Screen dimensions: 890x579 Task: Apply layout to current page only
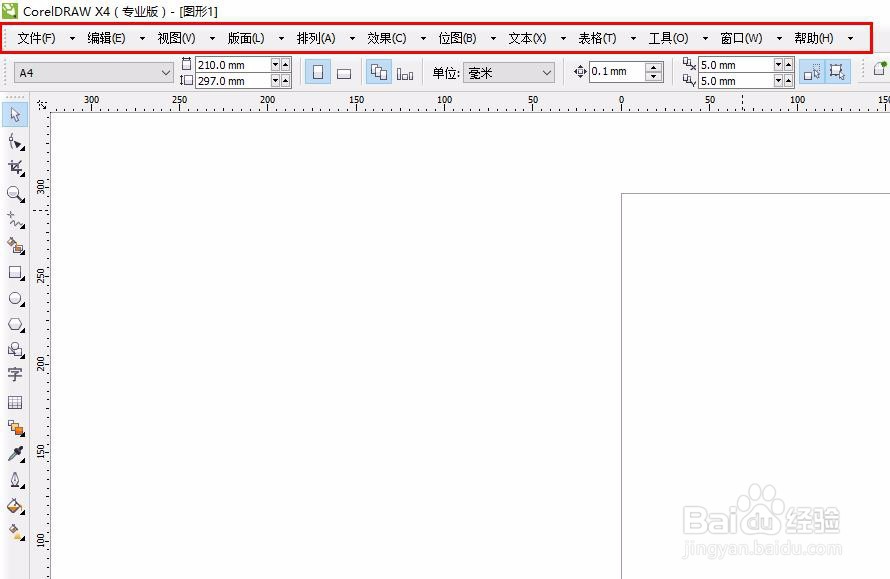[405, 73]
